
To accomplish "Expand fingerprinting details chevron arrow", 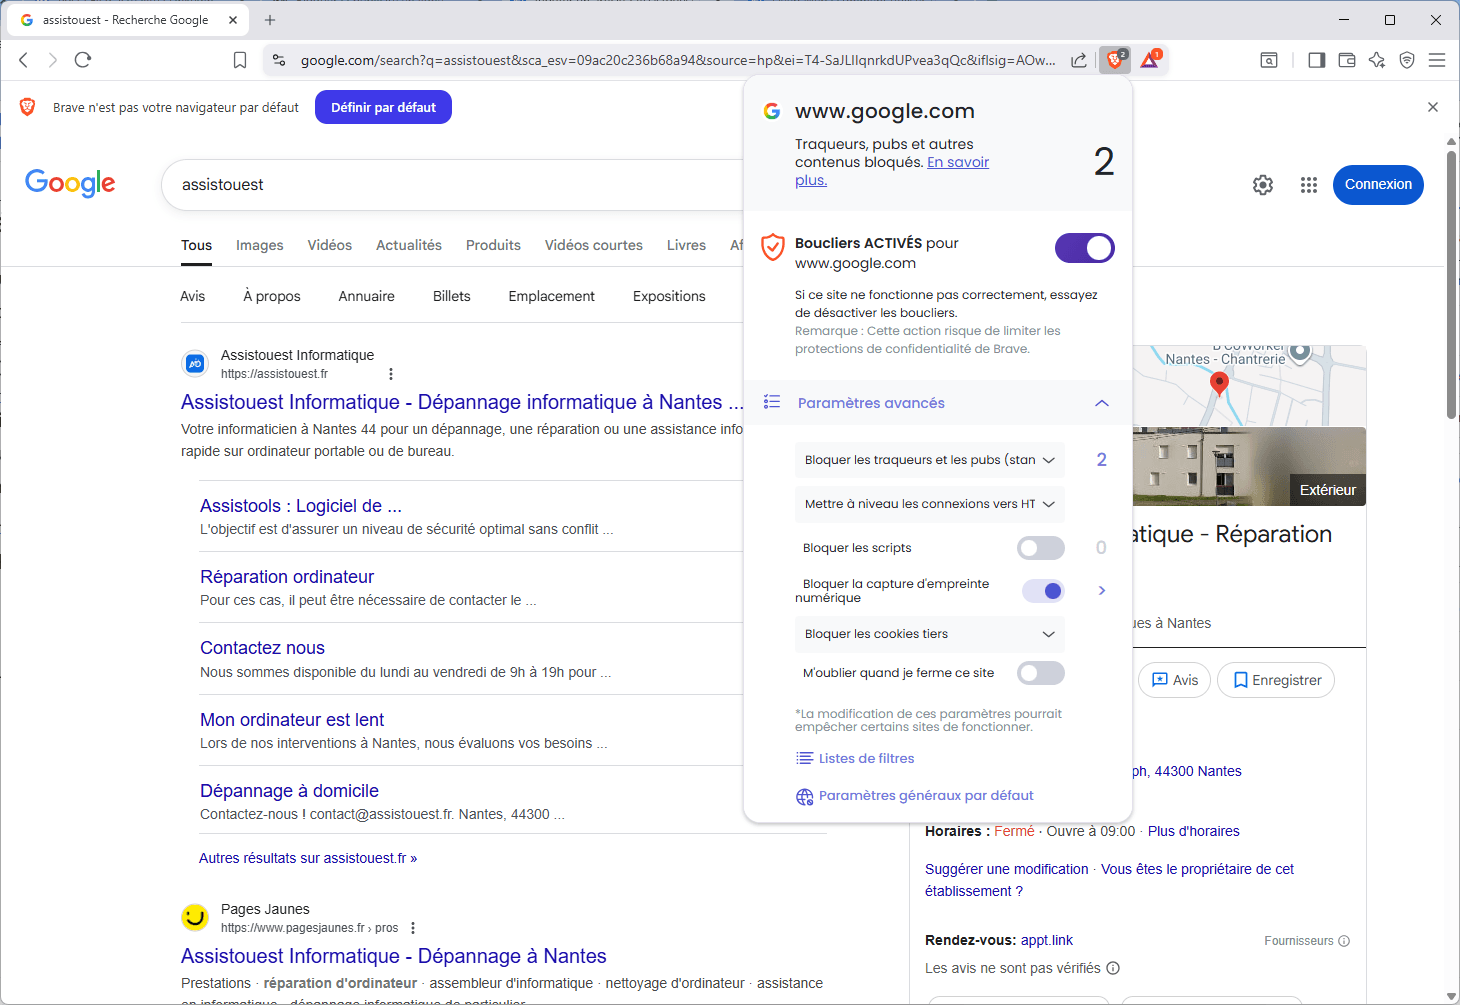I will pyautogui.click(x=1102, y=591).
